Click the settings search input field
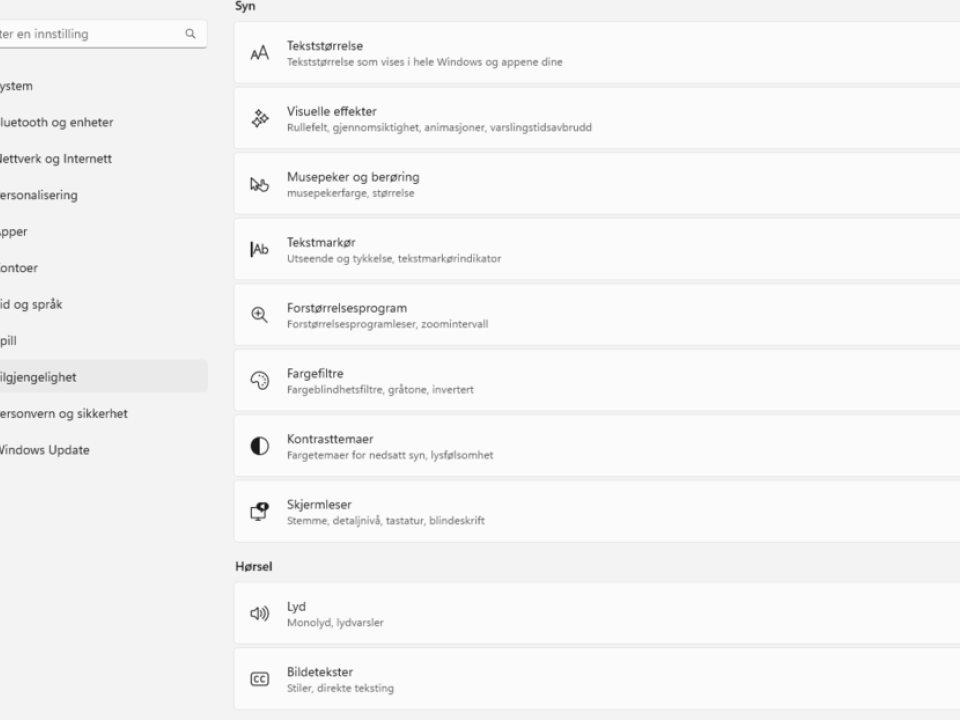This screenshot has height=720, width=960. click(102, 34)
